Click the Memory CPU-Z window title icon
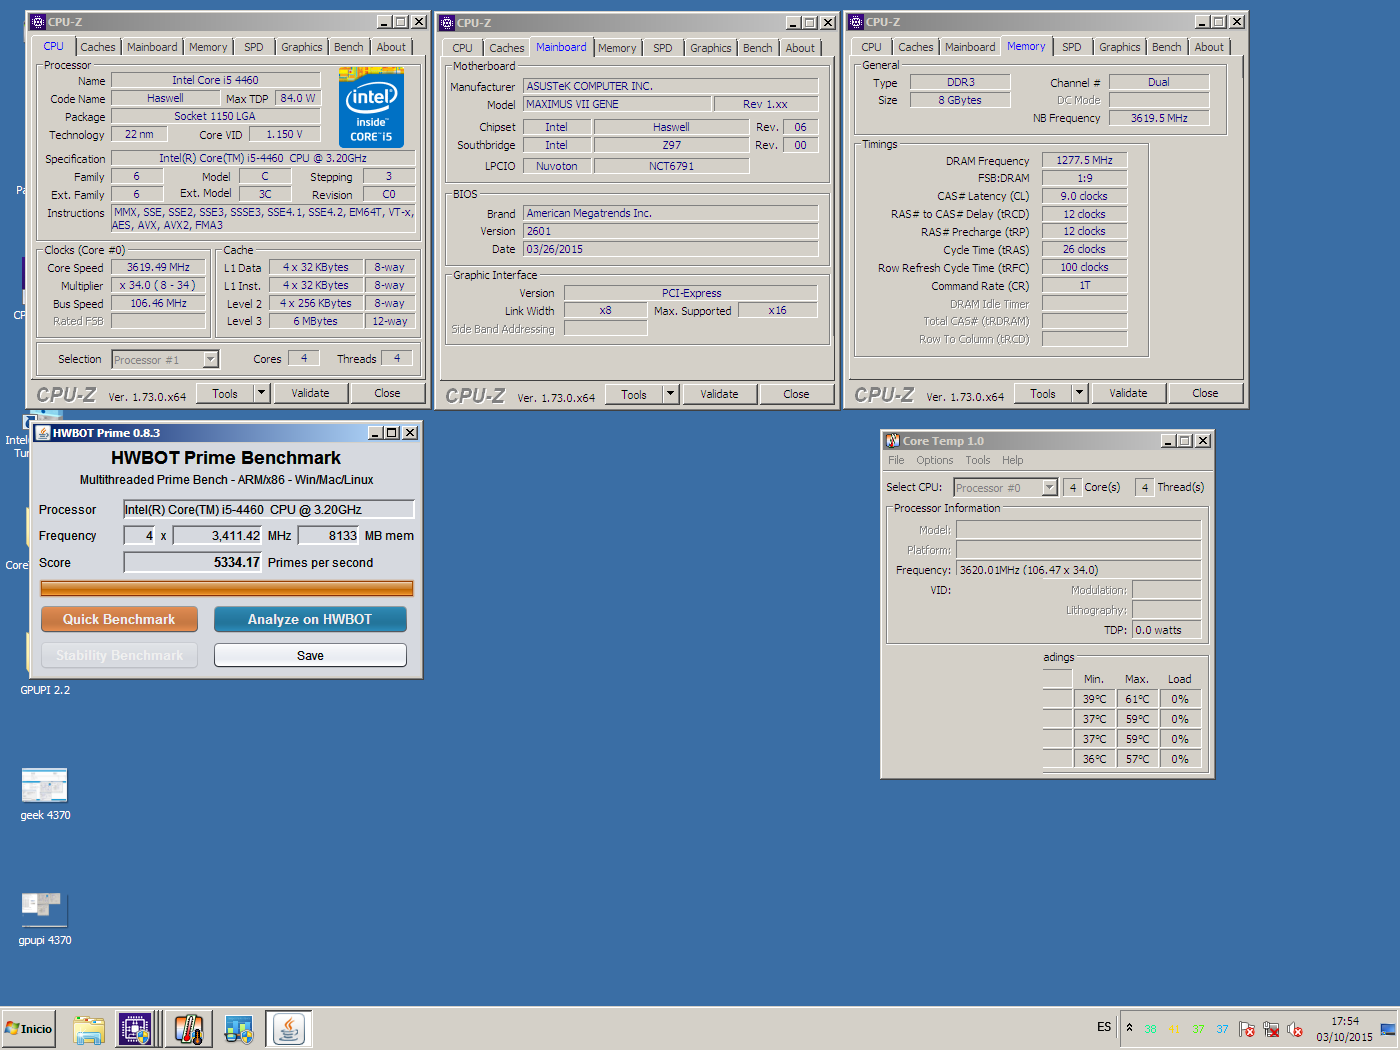1400x1050 pixels. tap(856, 22)
